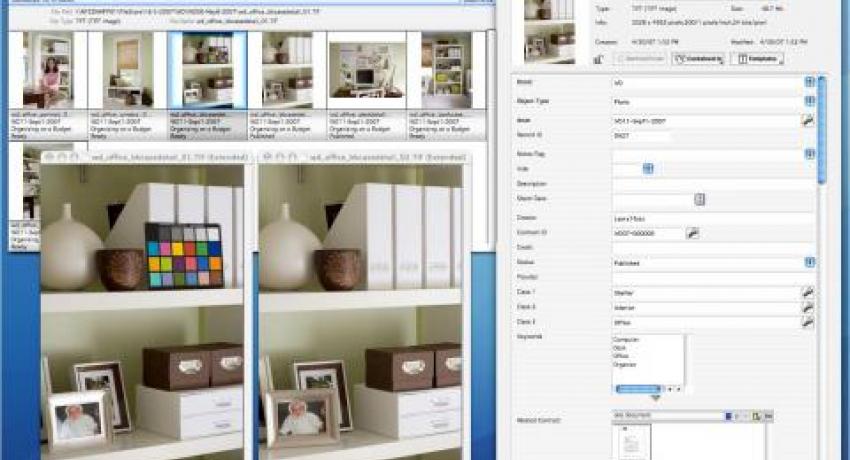Expand the triangle below the Keywords list
Screen dimensions: 850x460
655,398
